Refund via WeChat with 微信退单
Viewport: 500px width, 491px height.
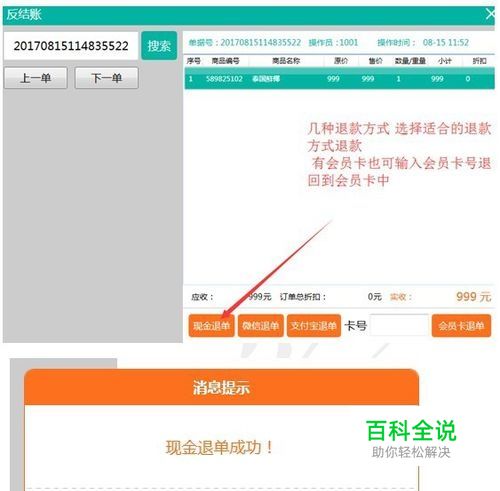[x=261, y=326]
